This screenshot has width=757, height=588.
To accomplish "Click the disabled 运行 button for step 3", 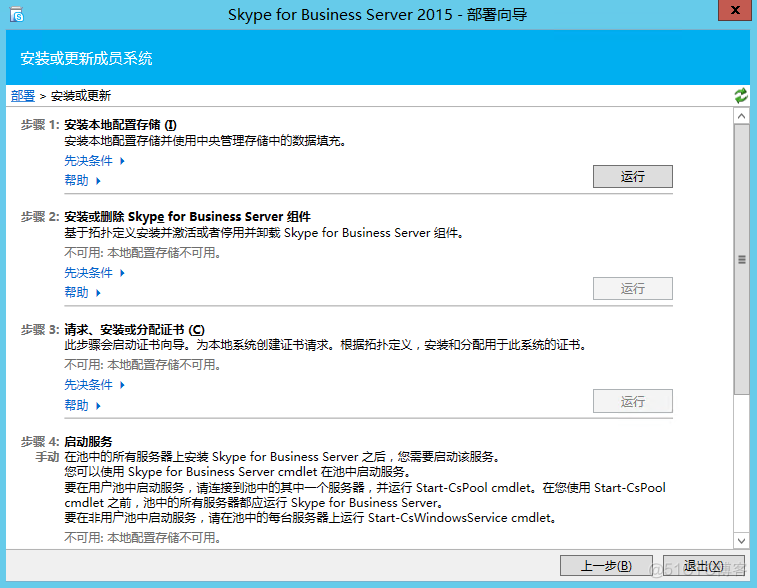I will click(x=632, y=401).
